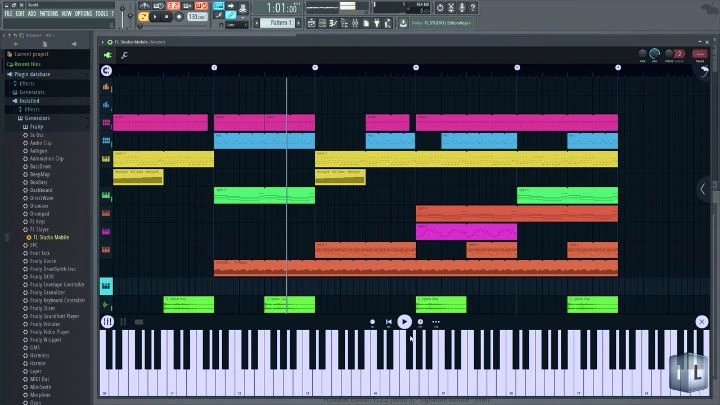Select FL Studio Mobile in browser list
The height and width of the screenshot is (405, 720).
tap(51, 237)
